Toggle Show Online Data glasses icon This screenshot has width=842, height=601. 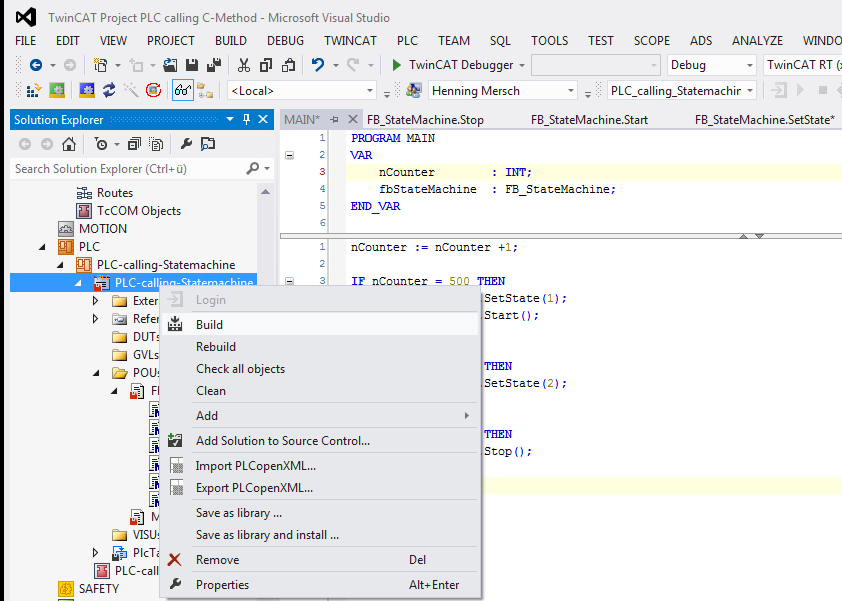pyautogui.click(x=183, y=90)
